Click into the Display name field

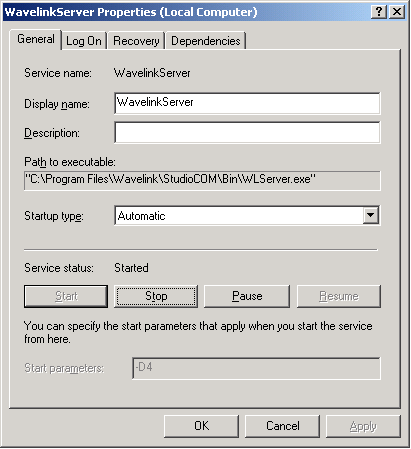point(247,103)
